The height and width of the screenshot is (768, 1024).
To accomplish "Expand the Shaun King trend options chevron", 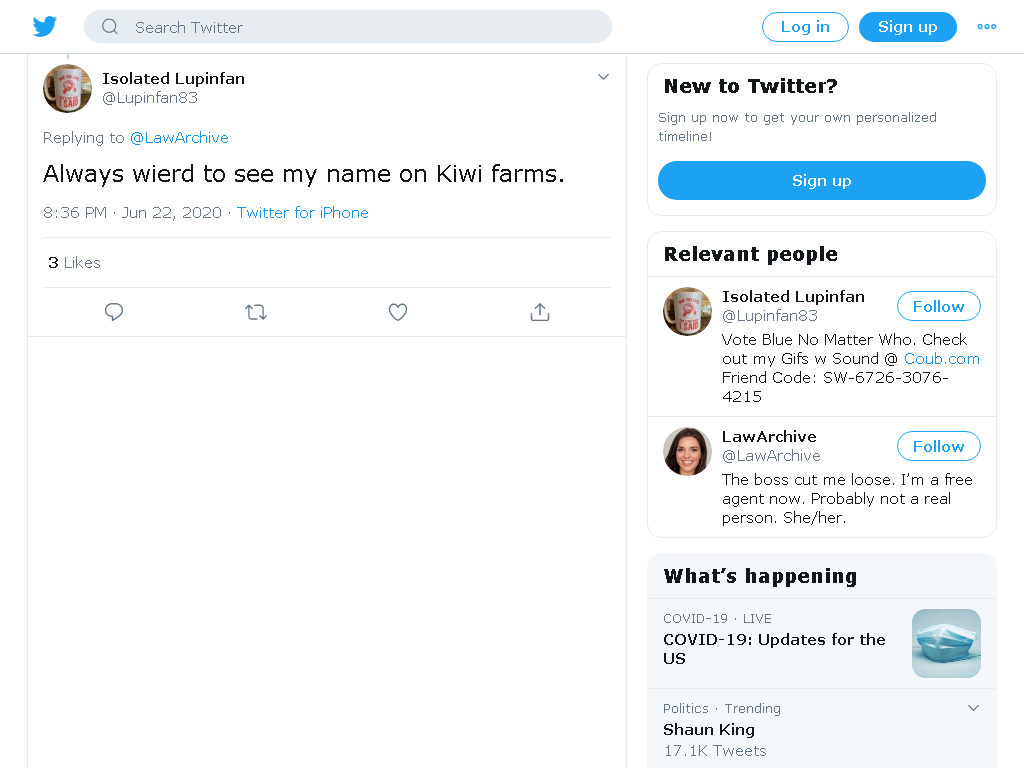I will [x=973, y=708].
